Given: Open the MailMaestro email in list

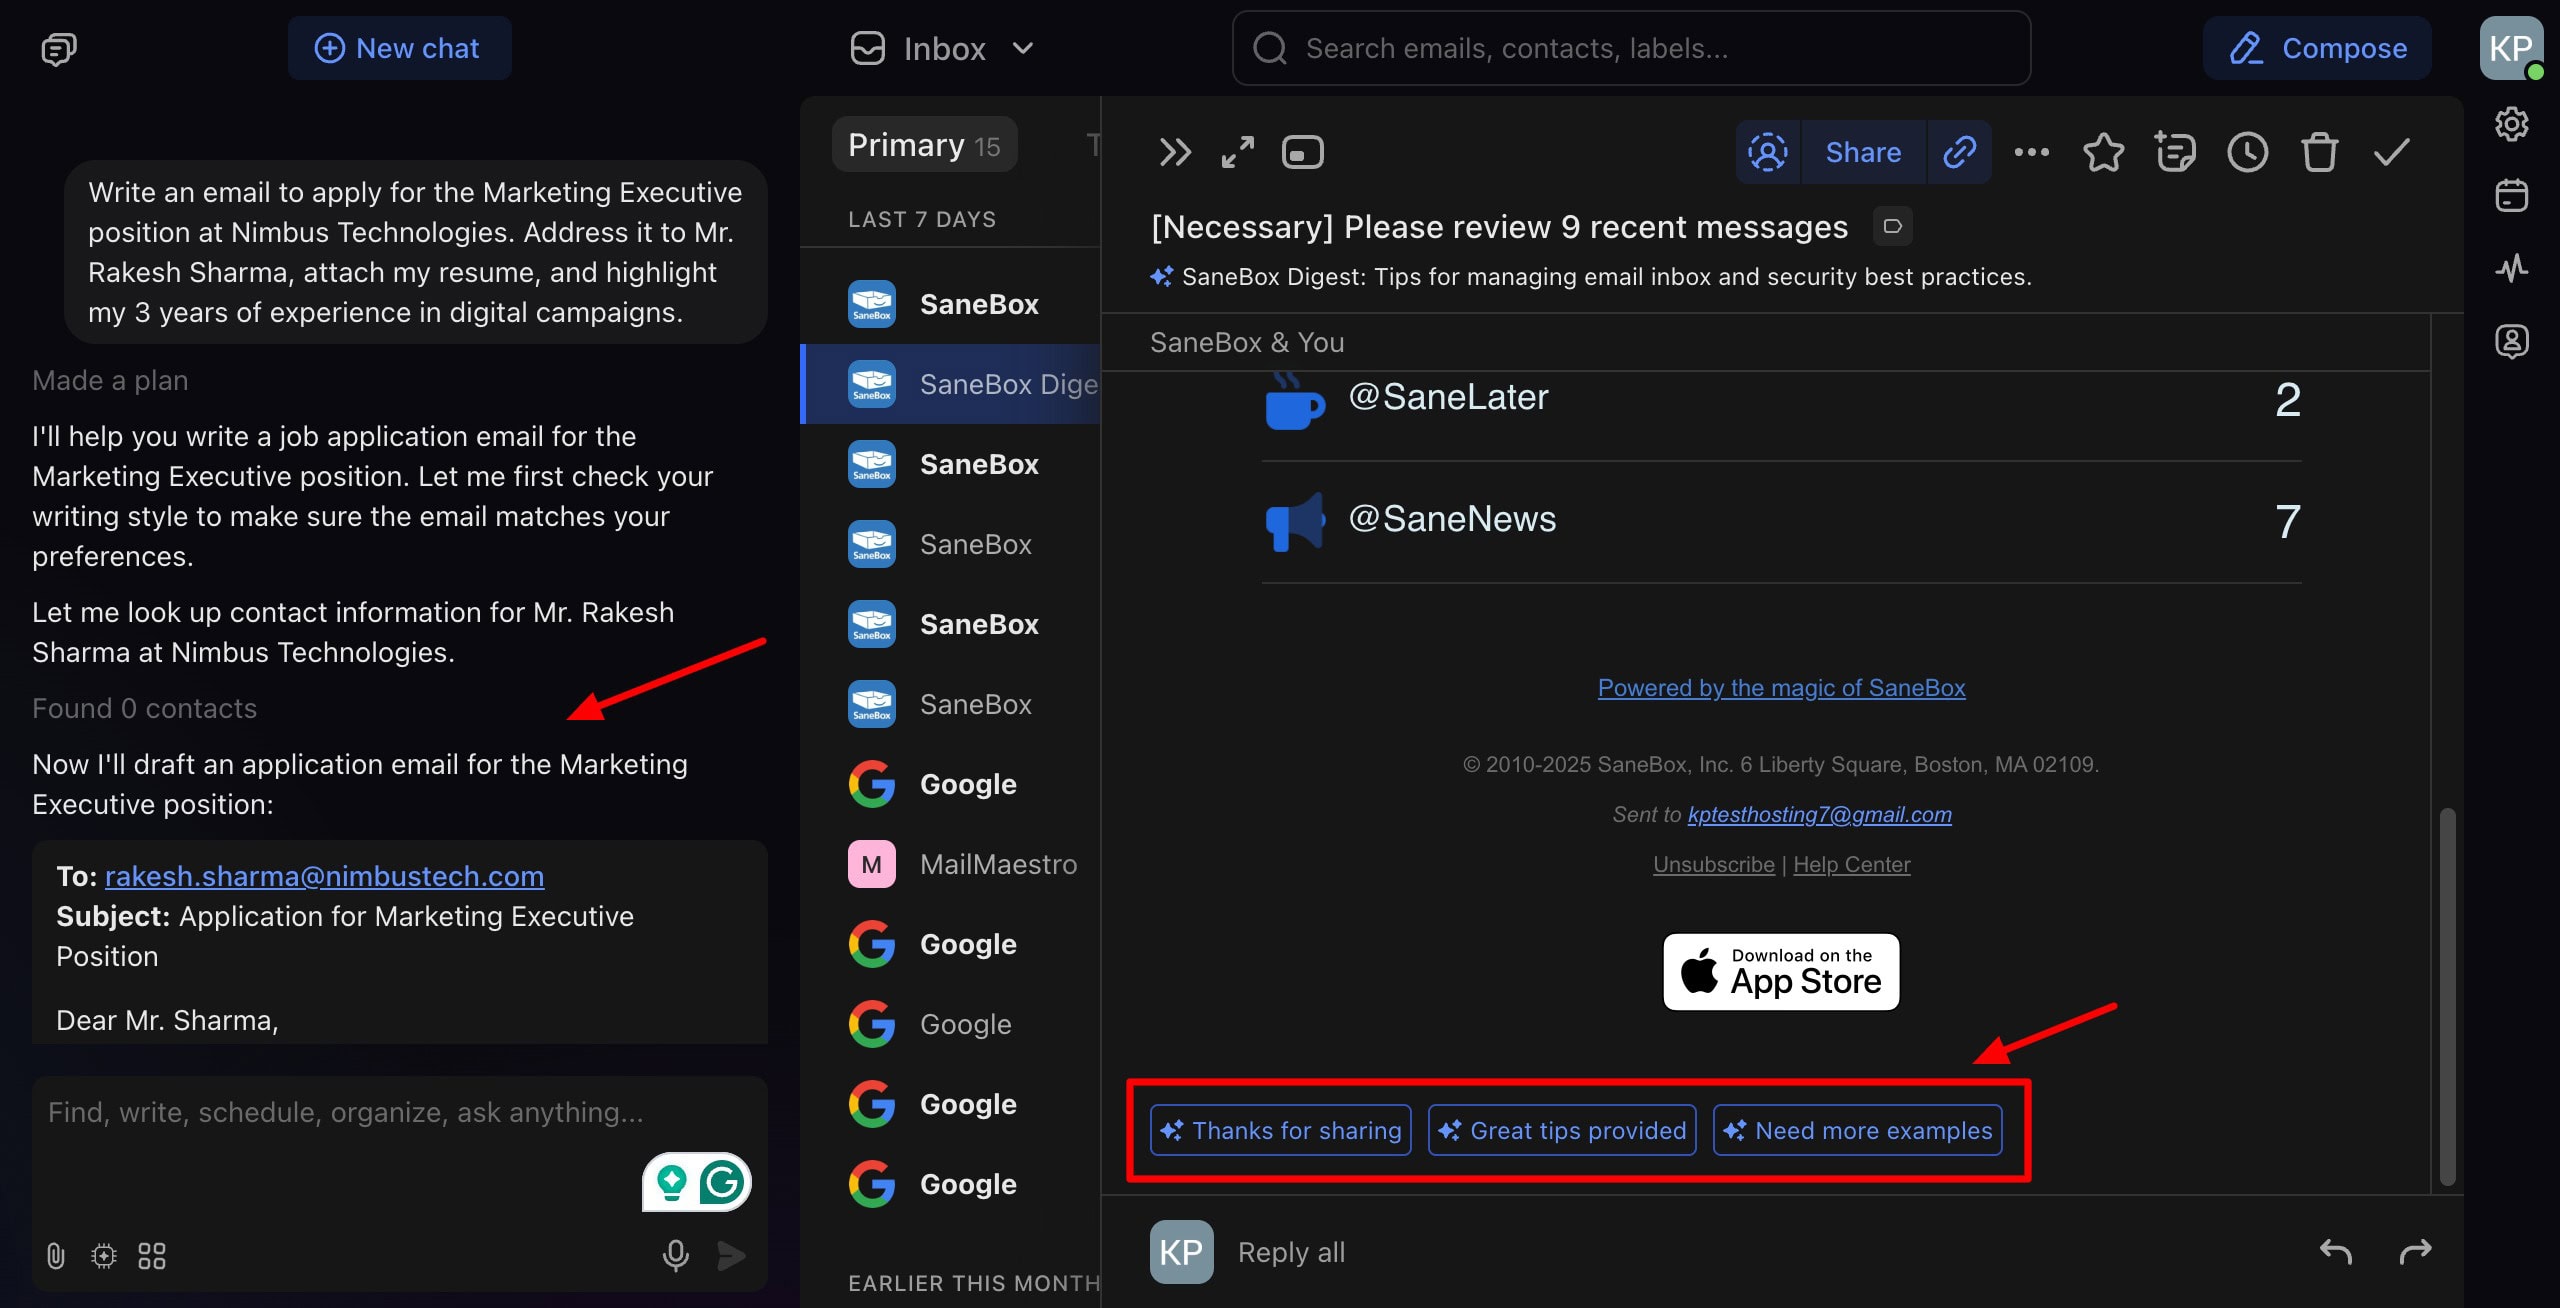Looking at the screenshot, I should [997, 864].
